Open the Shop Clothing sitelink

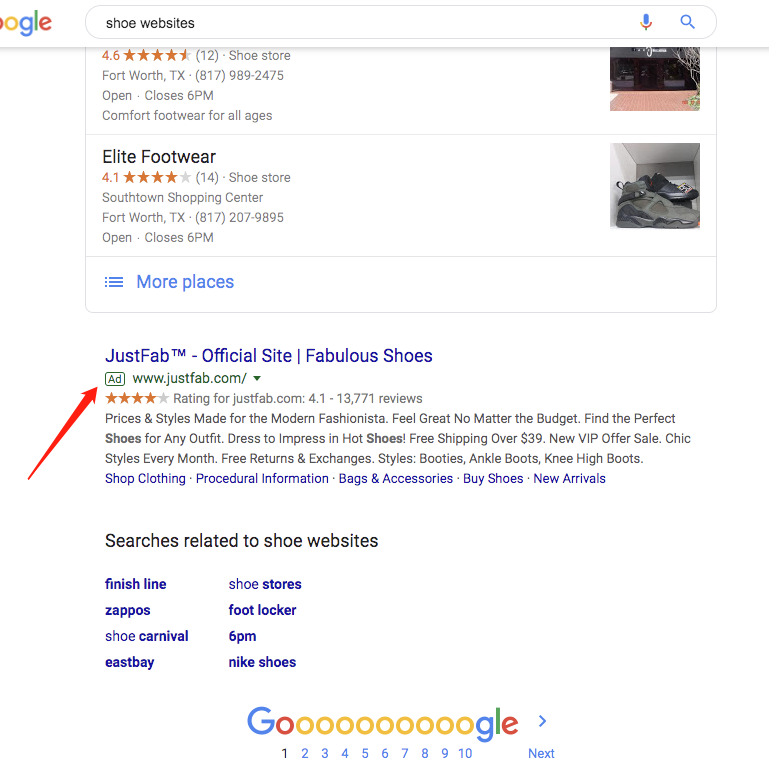coord(145,479)
